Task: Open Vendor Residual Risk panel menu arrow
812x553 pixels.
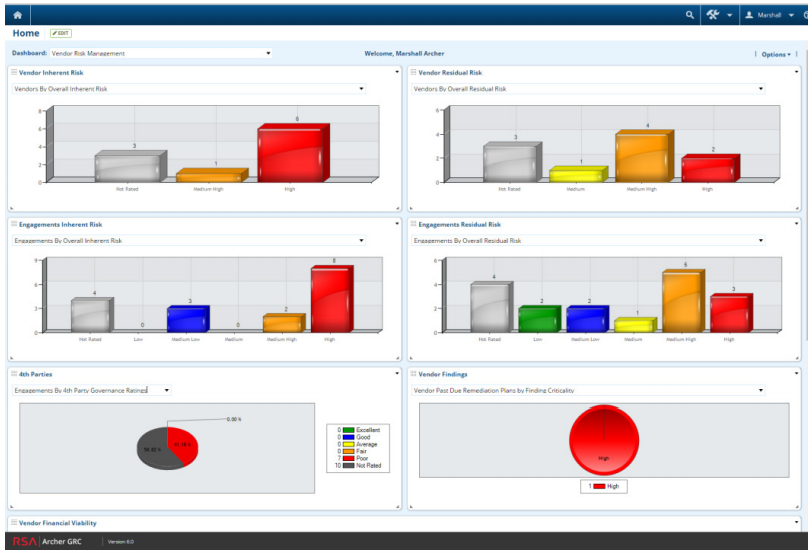Action: coord(796,72)
